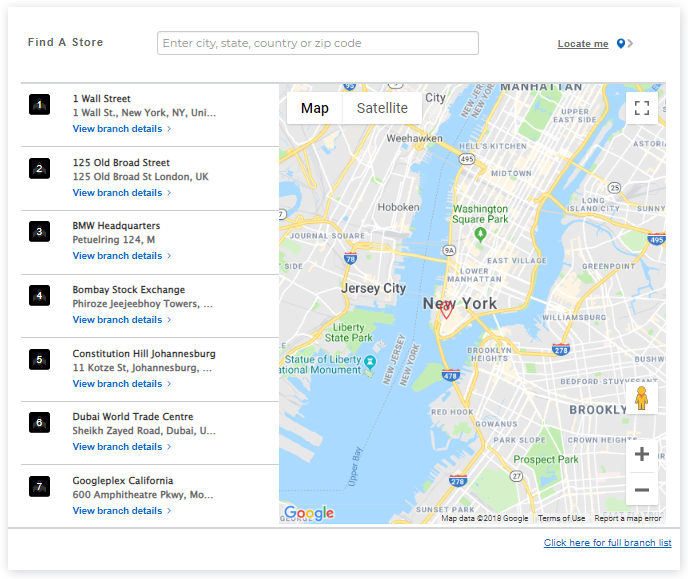
Task: Click the number 4 marker for Bombay Stock Exchange
Action: click(x=39, y=296)
